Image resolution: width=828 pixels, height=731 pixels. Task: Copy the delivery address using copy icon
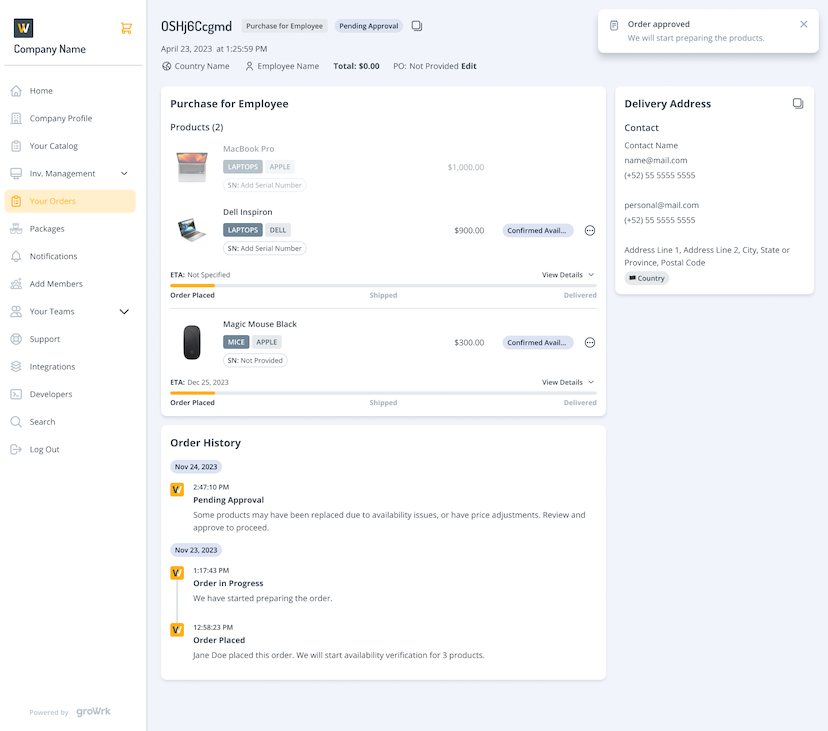click(797, 103)
